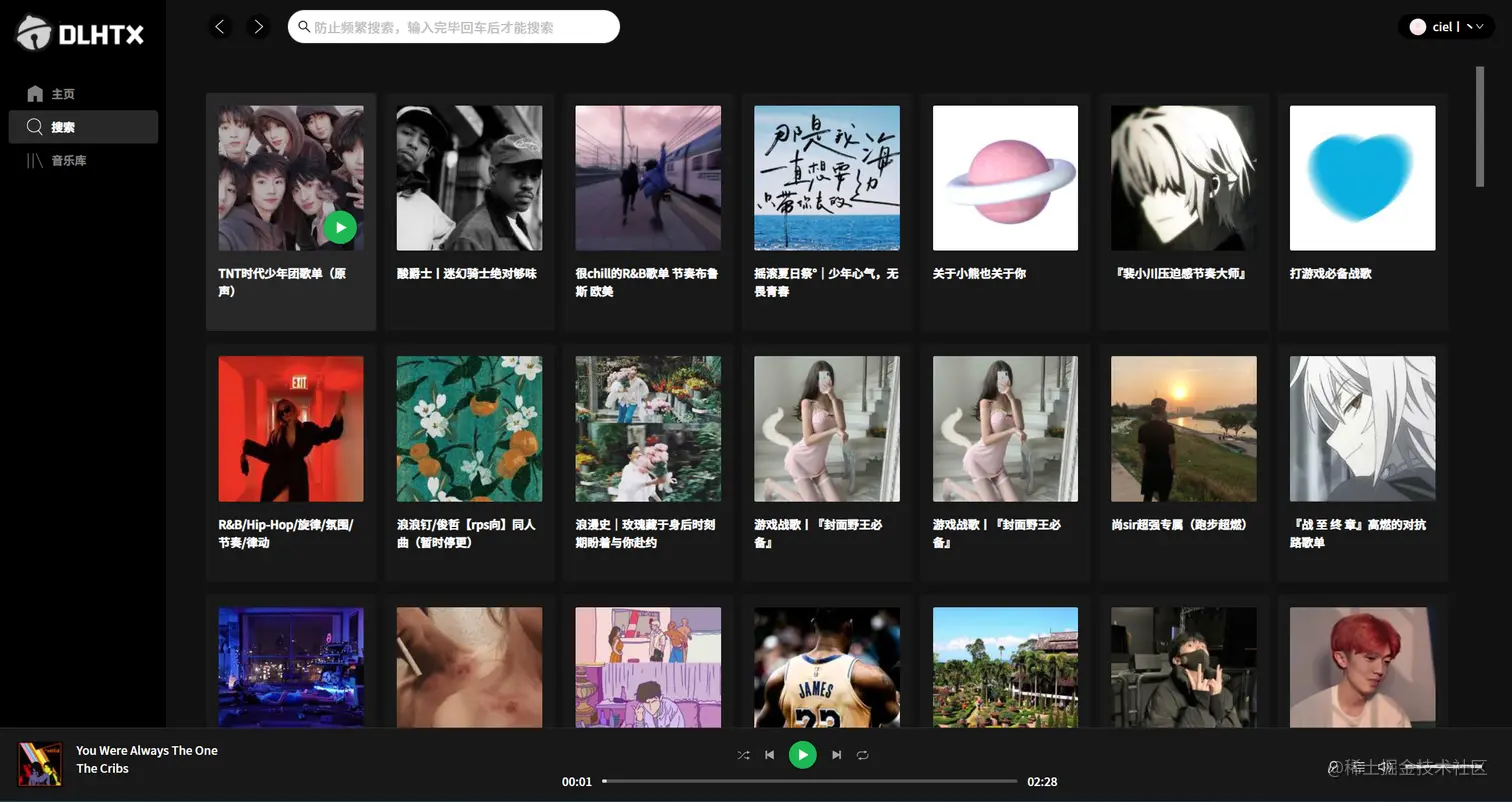Click the back navigation arrow
This screenshot has height=802, width=1512.
pos(220,27)
